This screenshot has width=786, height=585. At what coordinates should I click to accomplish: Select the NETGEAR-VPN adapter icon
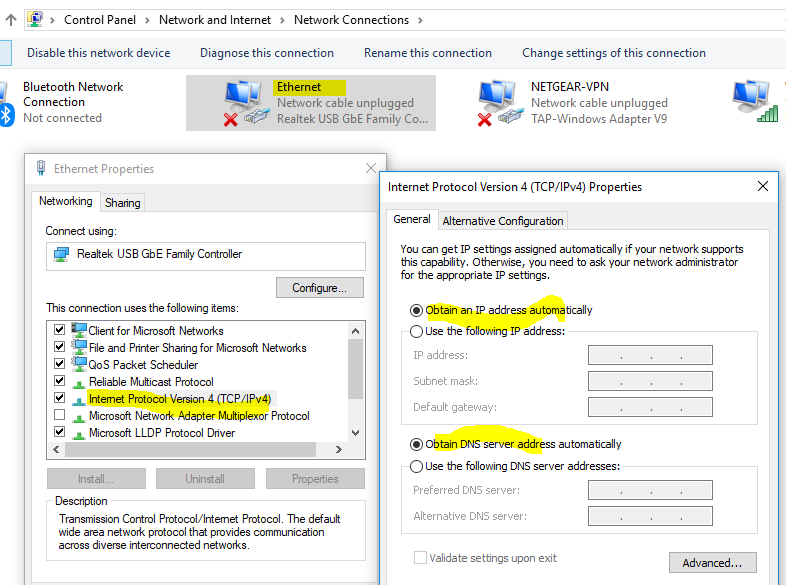pos(501,103)
